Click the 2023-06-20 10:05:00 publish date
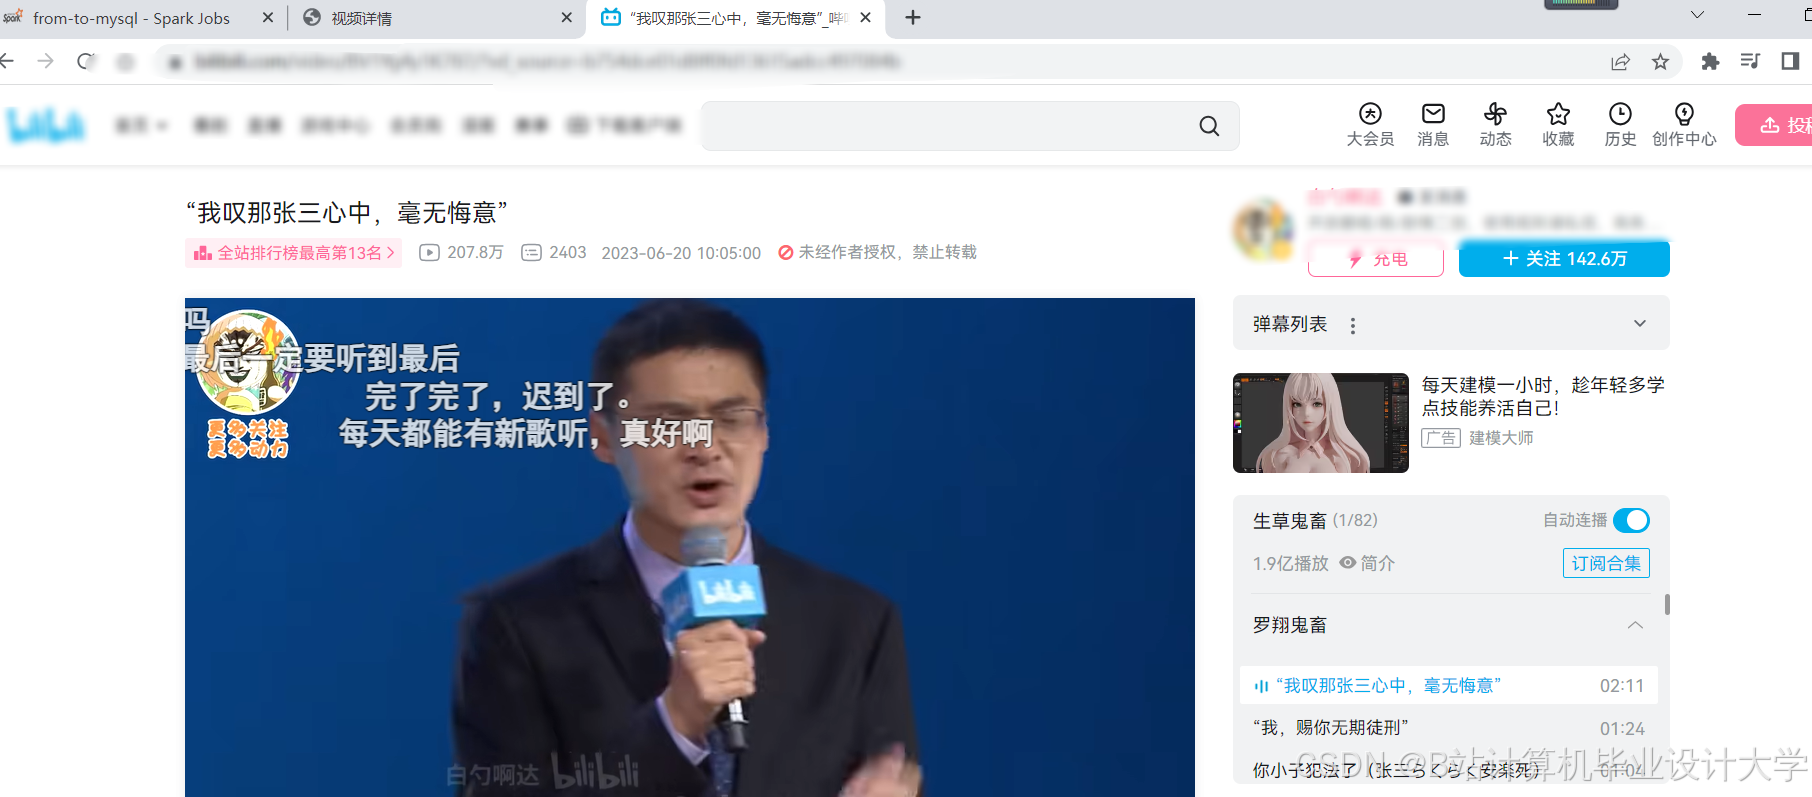The image size is (1812, 797). pos(681,253)
